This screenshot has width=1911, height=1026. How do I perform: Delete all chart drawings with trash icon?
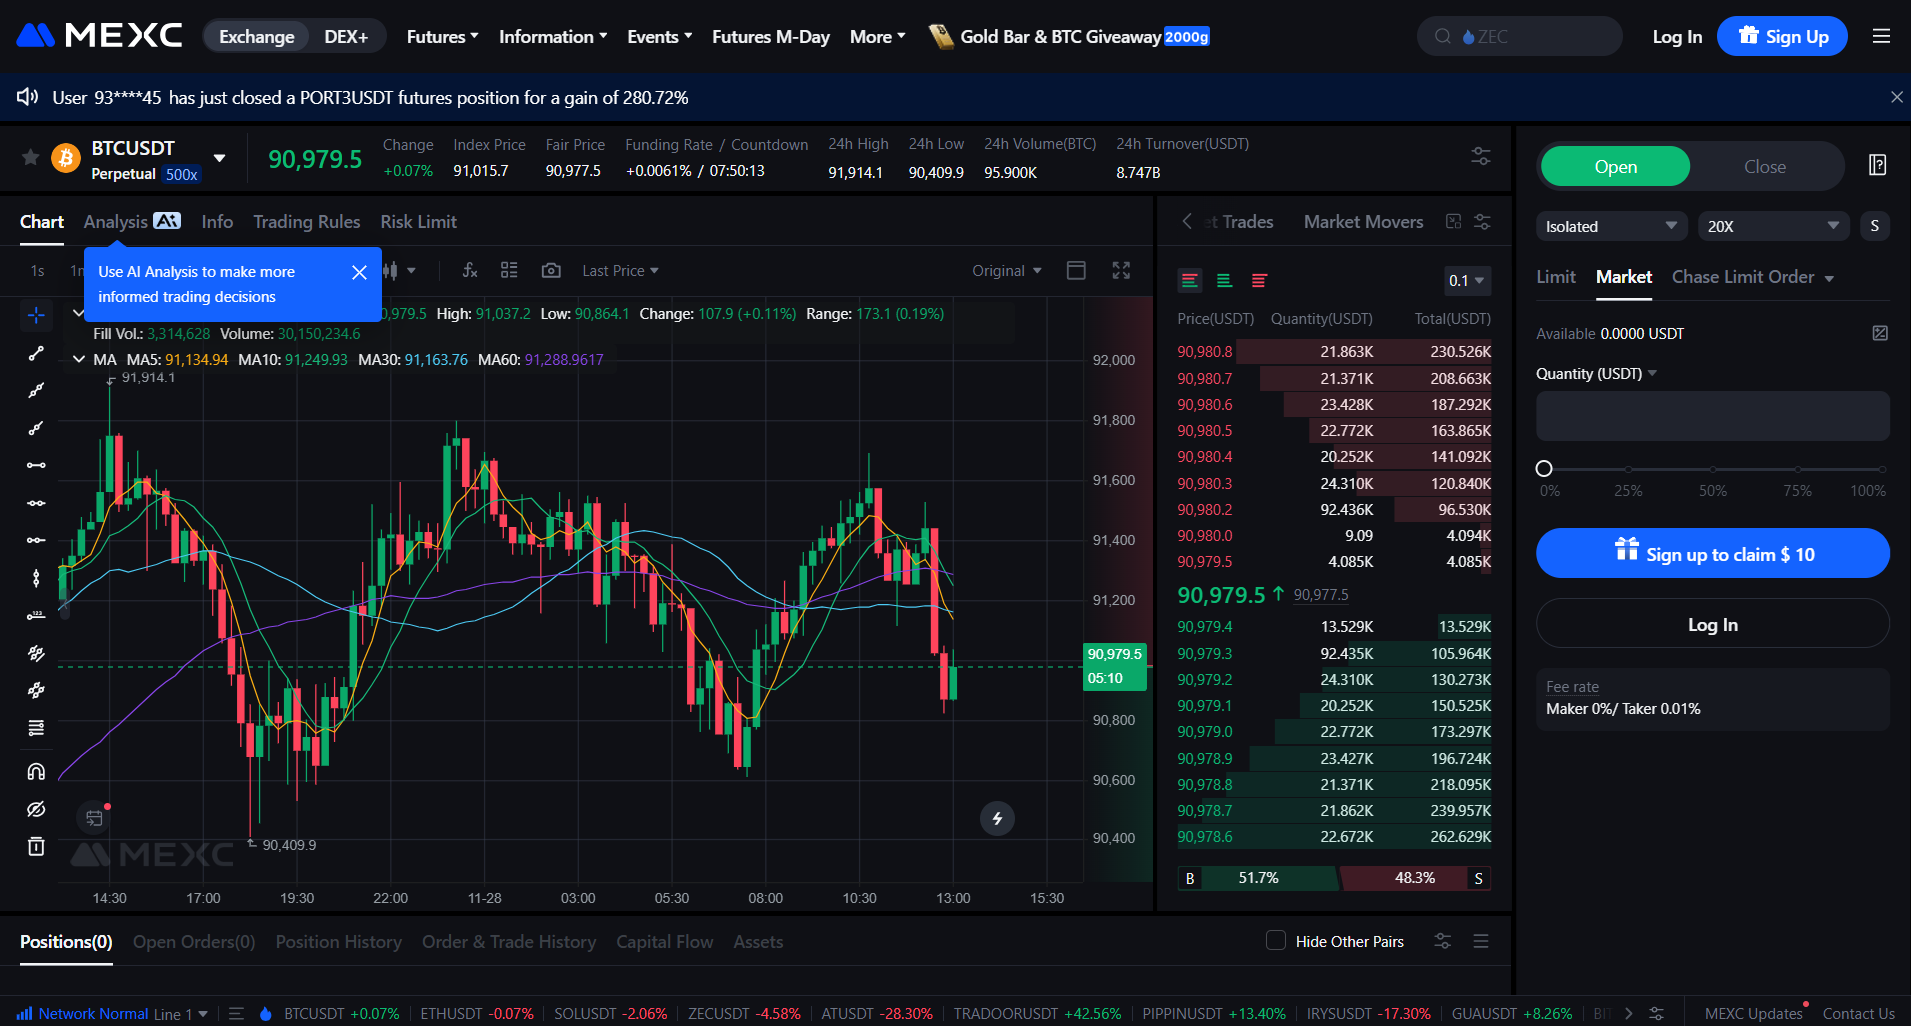36,846
